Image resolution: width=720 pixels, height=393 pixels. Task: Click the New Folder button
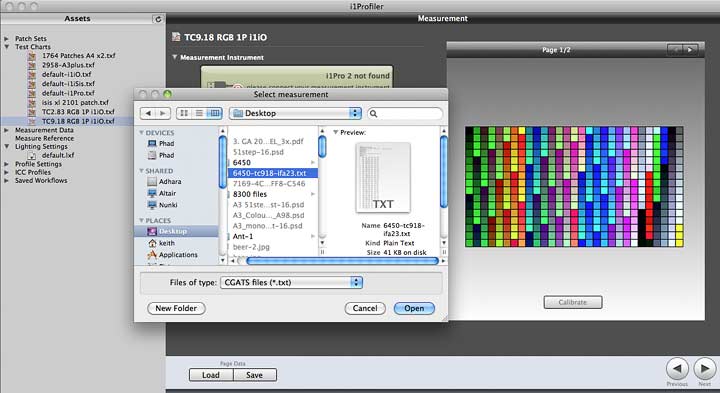pos(176,309)
